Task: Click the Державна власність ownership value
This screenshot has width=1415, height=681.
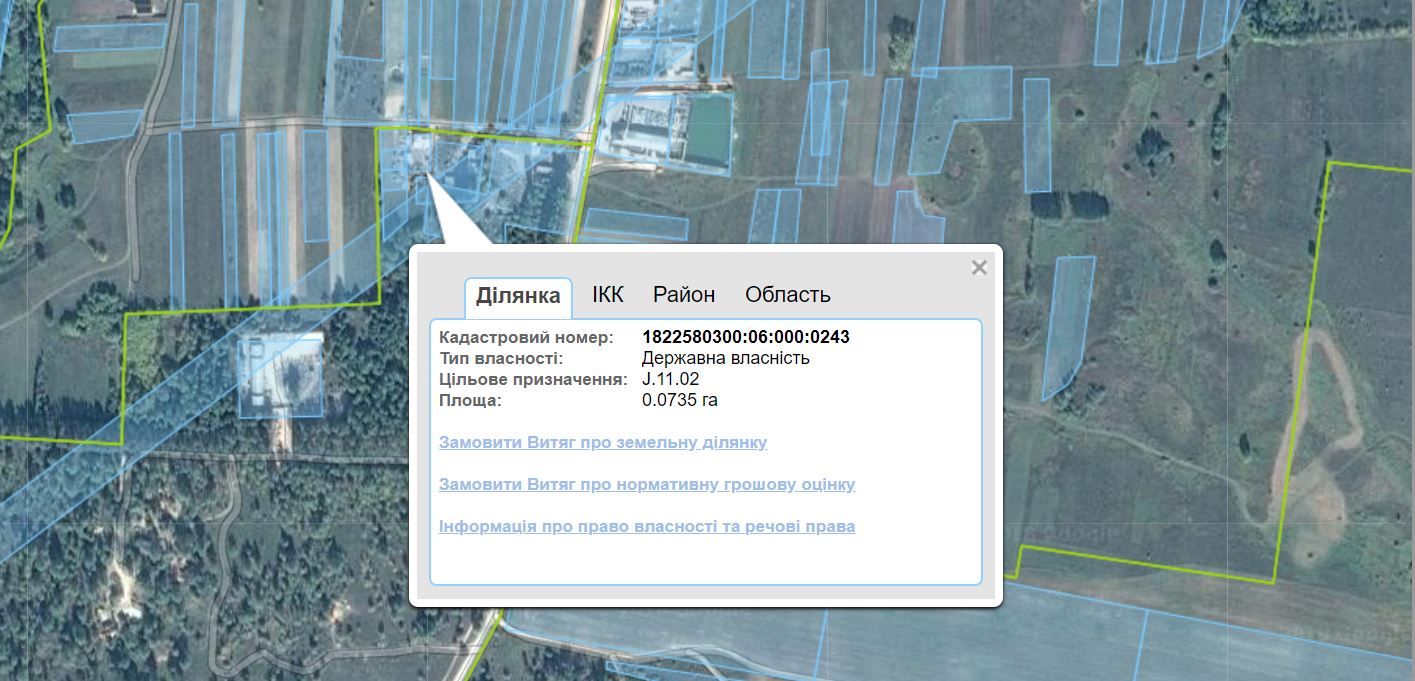Action: coord(725,358)
